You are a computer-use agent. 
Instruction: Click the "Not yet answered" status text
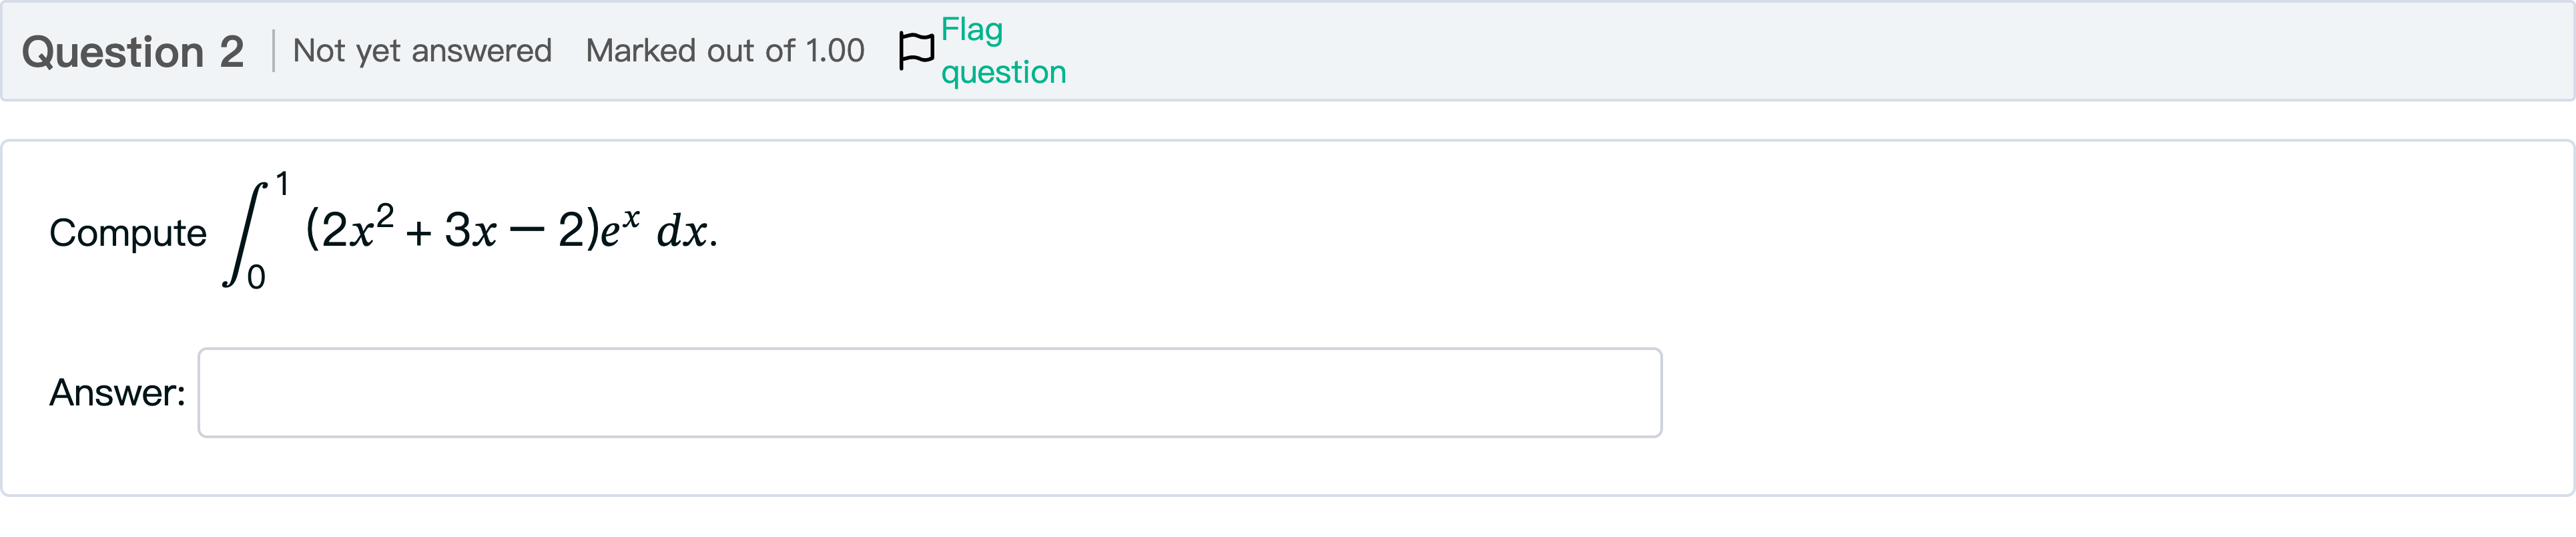[x=422, y=51]
